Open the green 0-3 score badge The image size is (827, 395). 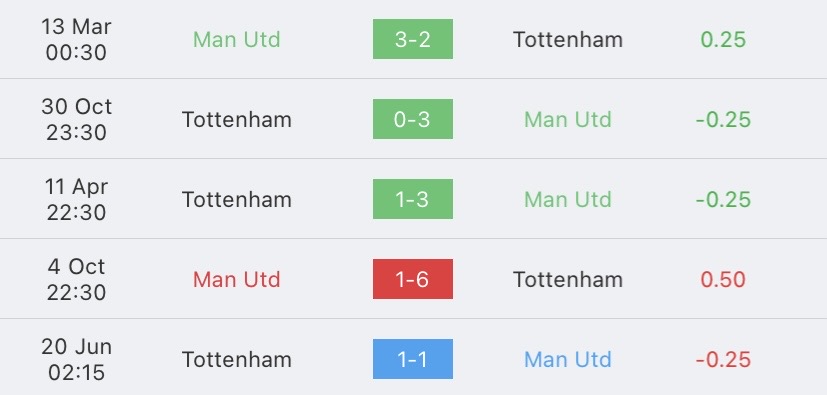point(412,119)
